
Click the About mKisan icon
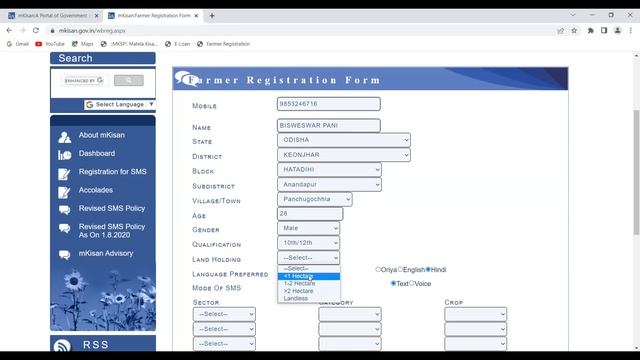tap(64, 137)
